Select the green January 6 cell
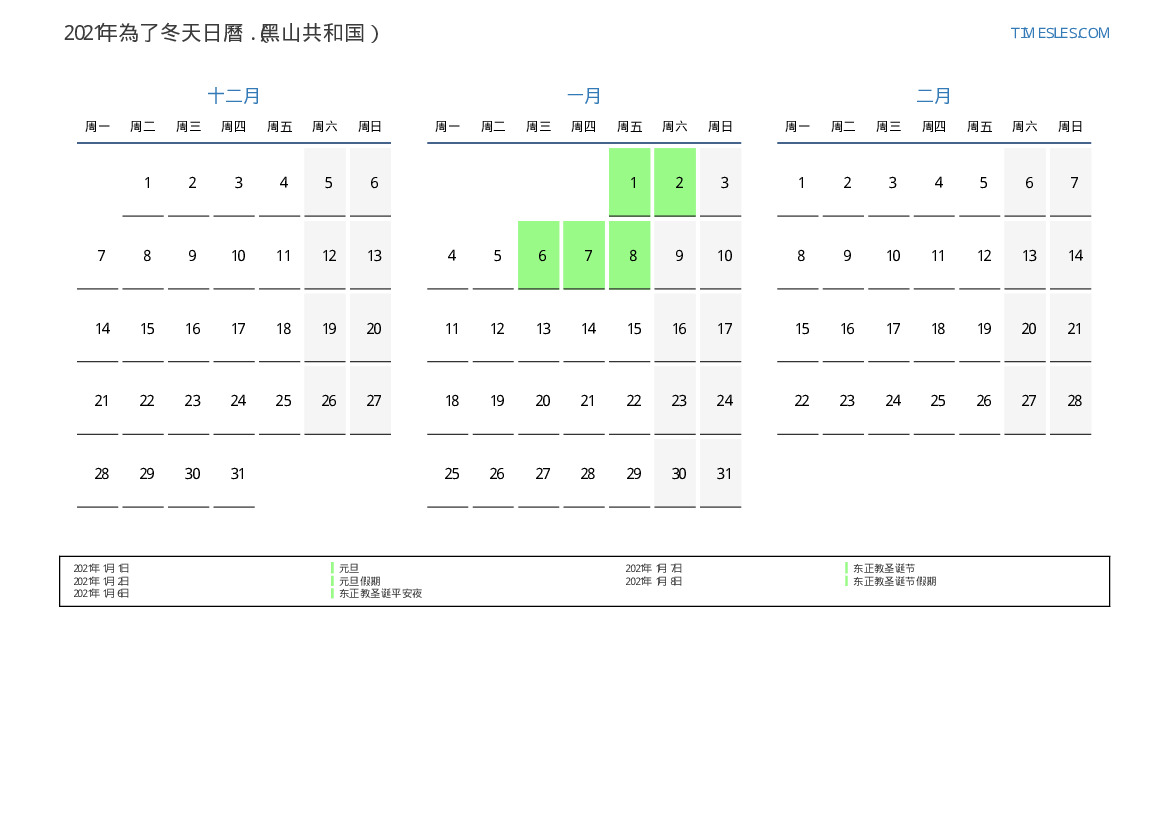Screen dimensions: 1169x827 point(539,255)
